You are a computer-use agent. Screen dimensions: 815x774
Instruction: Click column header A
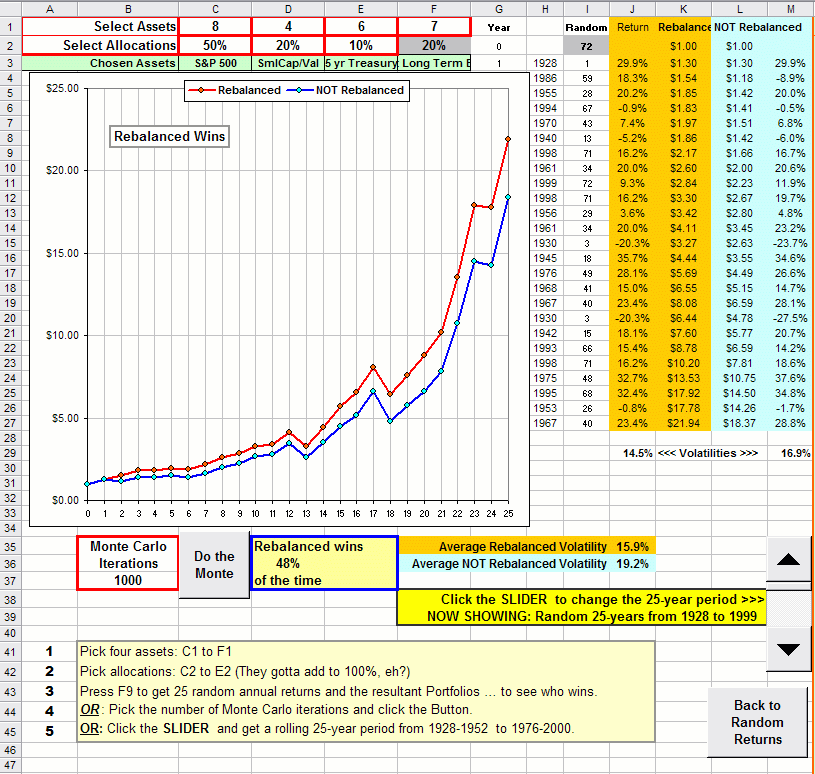click(x=50, y=9)
